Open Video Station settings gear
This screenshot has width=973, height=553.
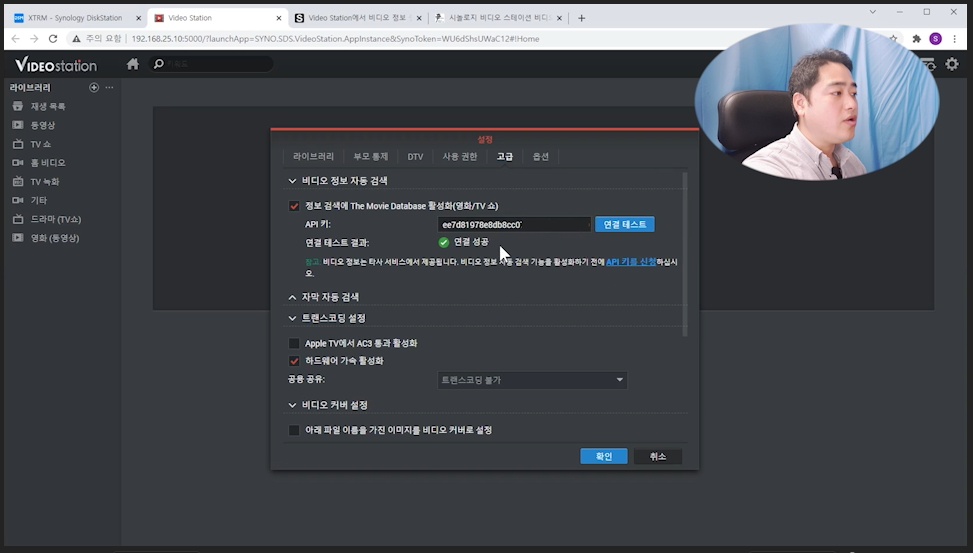952,64
